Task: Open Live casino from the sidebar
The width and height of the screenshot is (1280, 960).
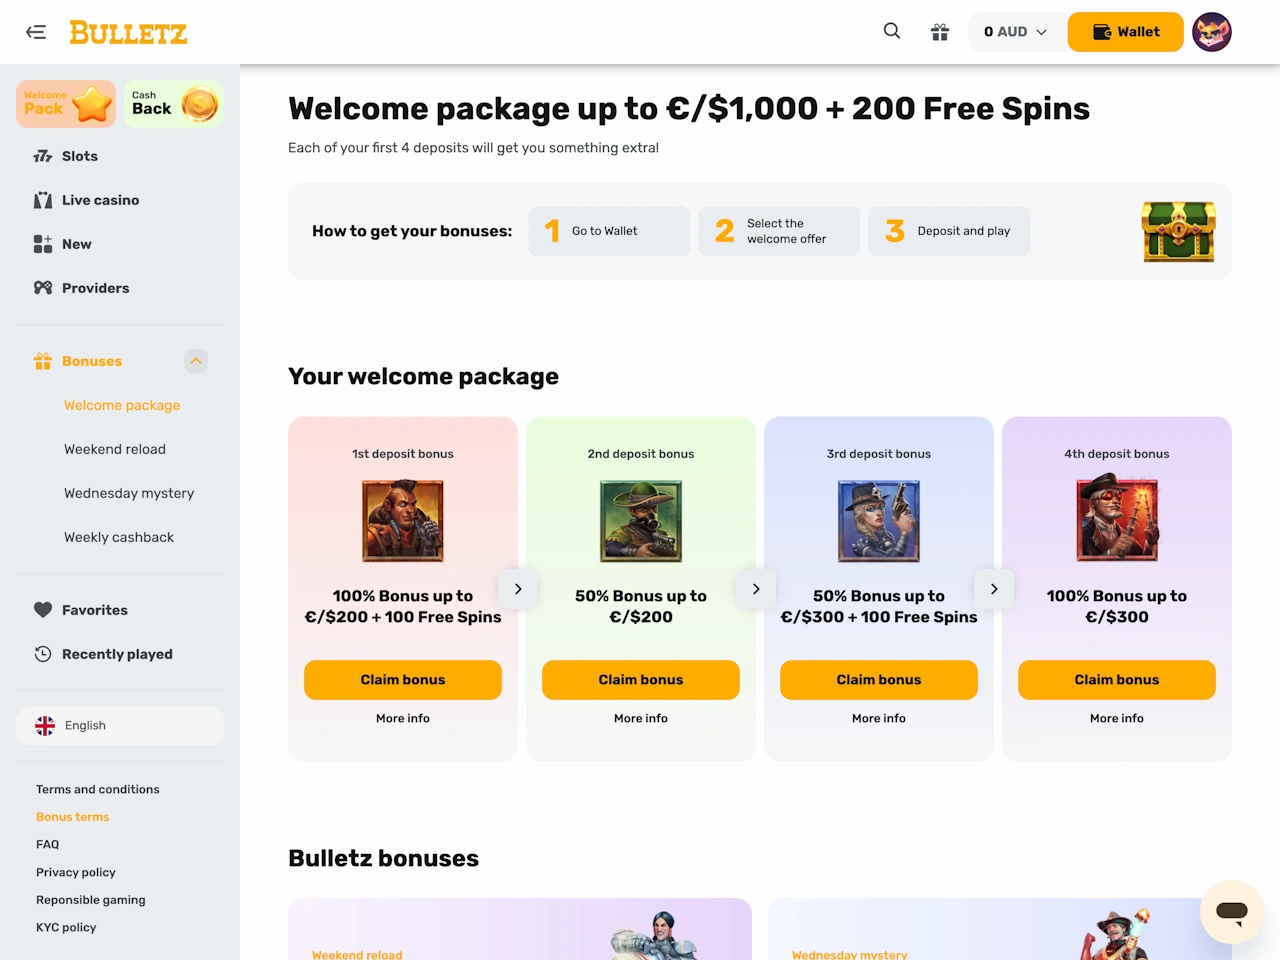Action: [100, 200]
